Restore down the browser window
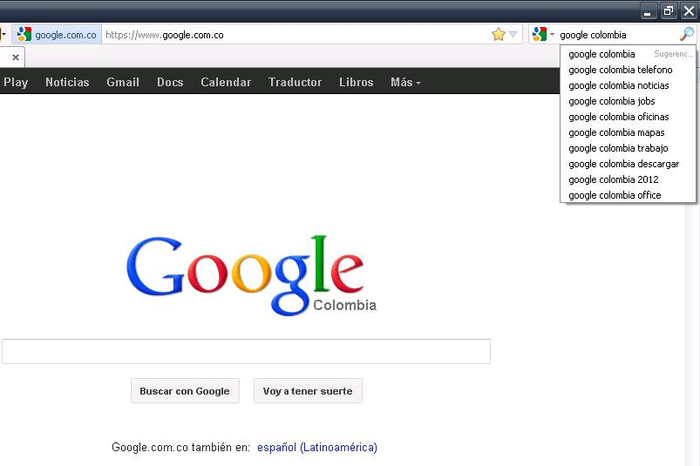Screen dimensions: 700x466 click(x=668, y=11)
